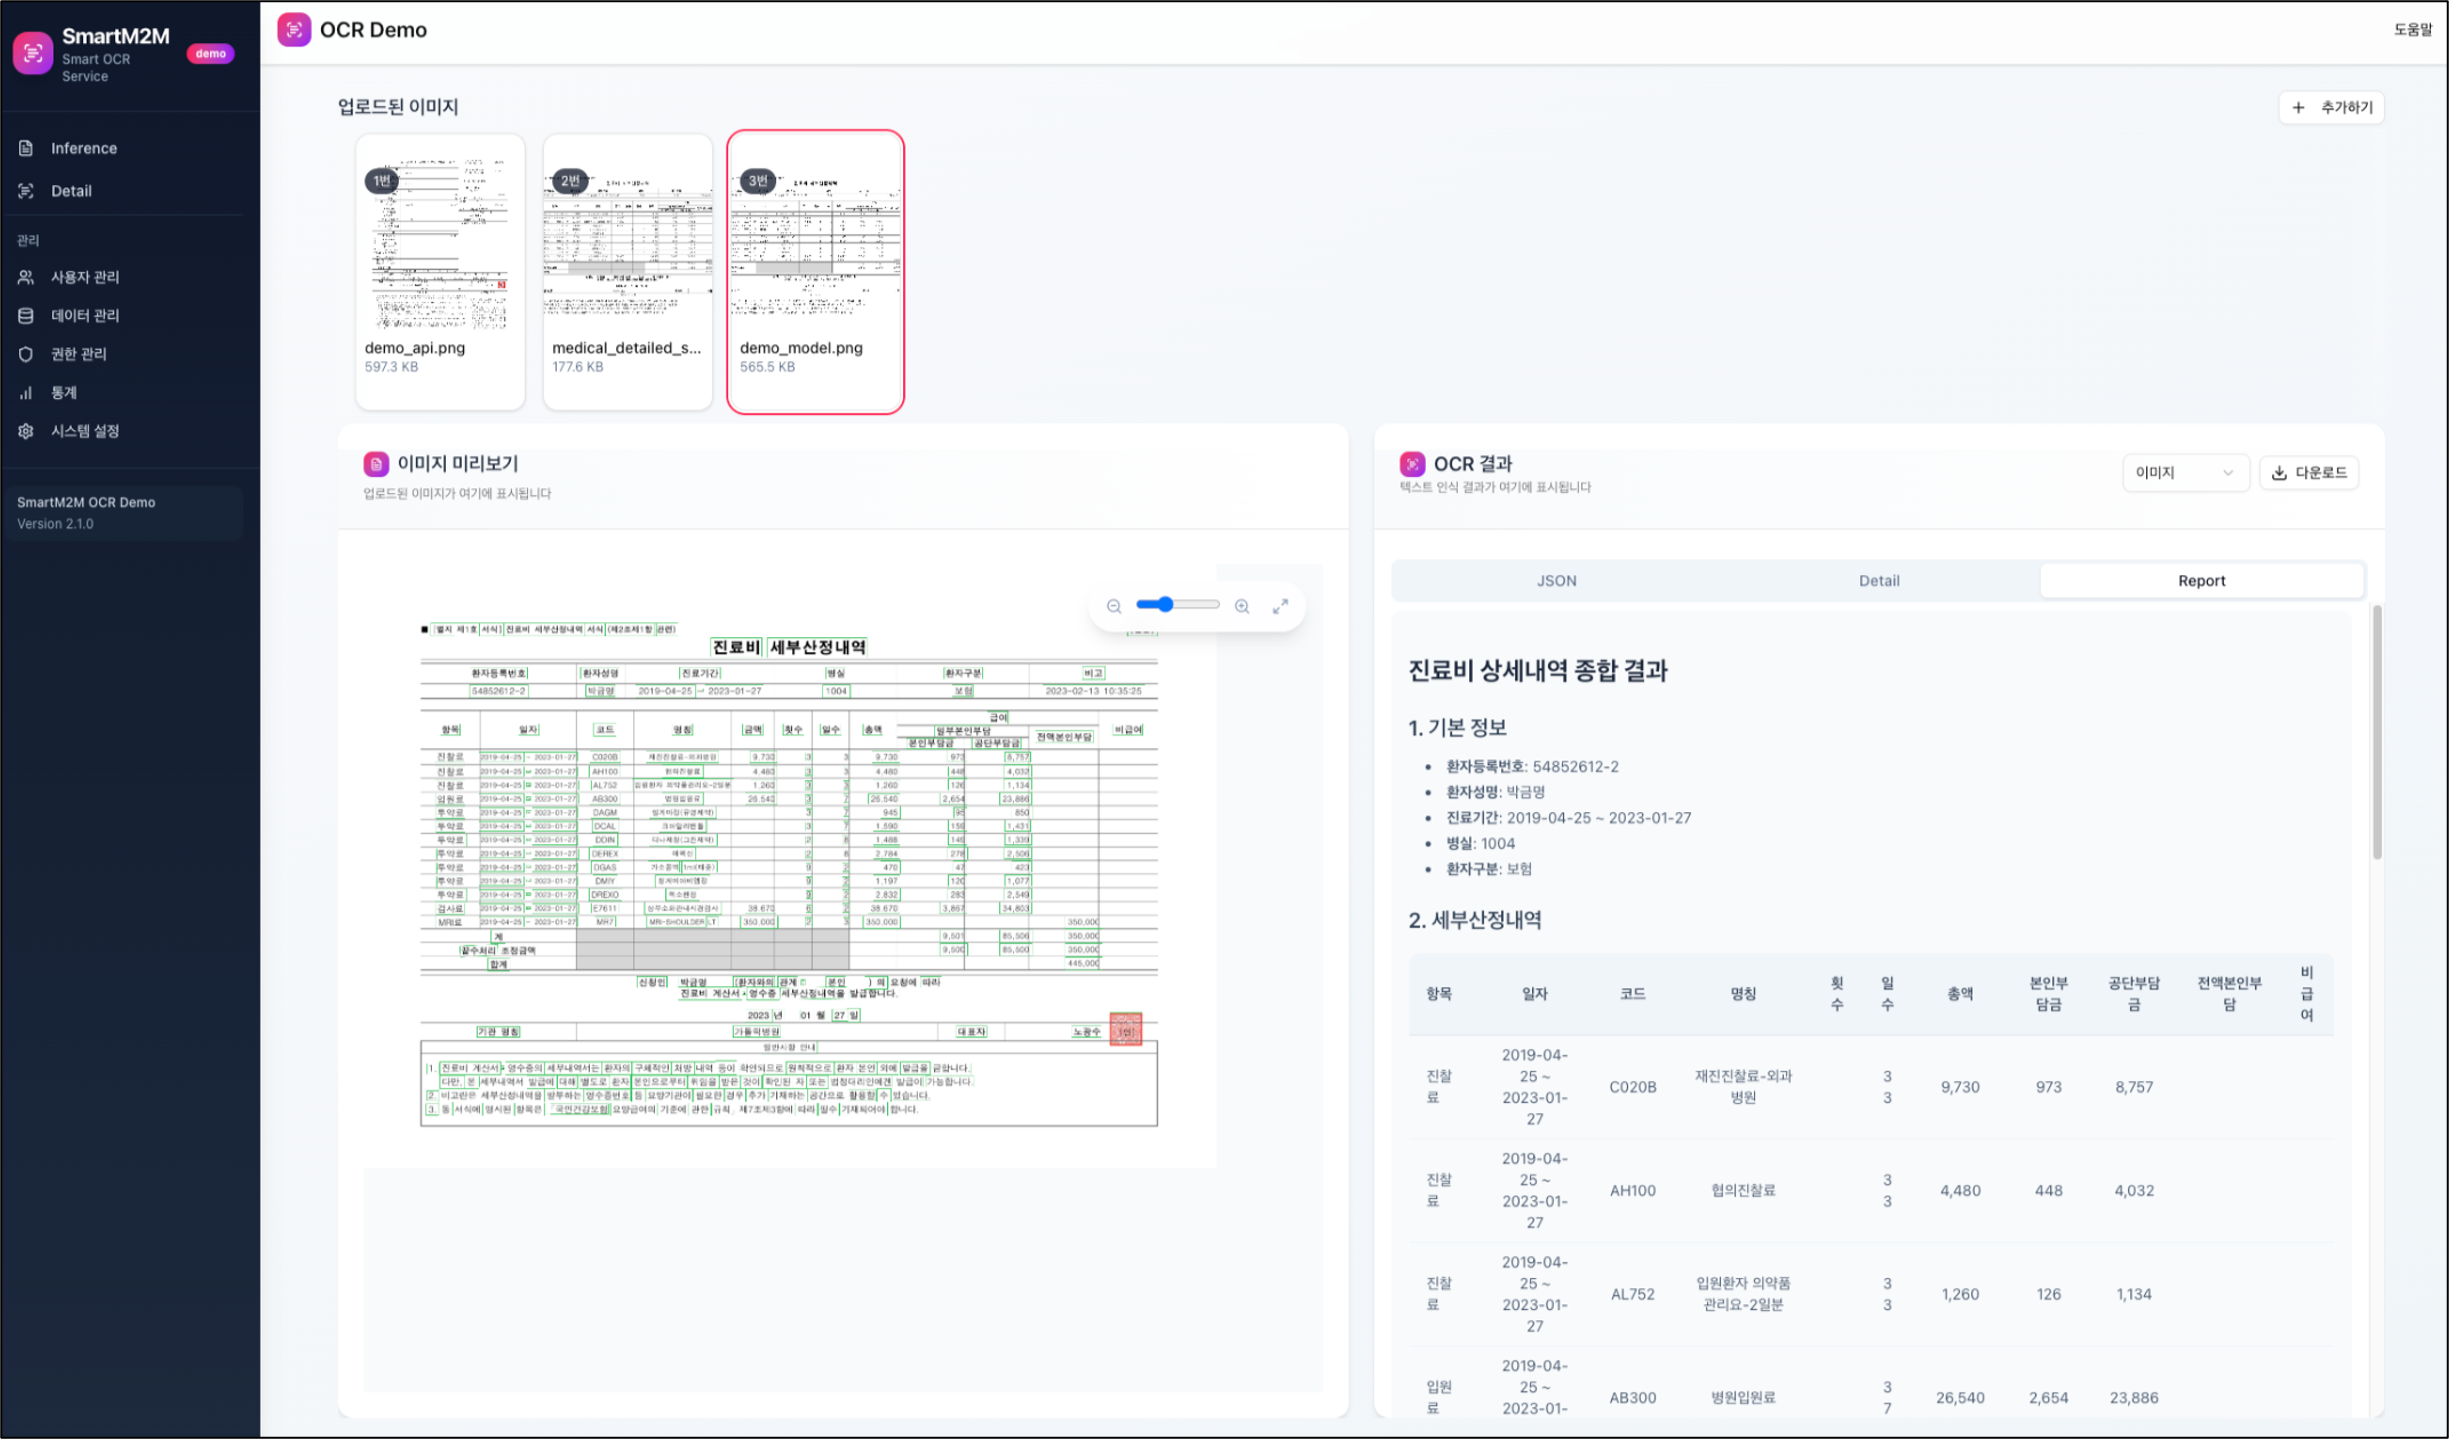This screenshot has width=2450, height=1440.
Task: Switch to the JSON tab
Action: pos(1556,581)
